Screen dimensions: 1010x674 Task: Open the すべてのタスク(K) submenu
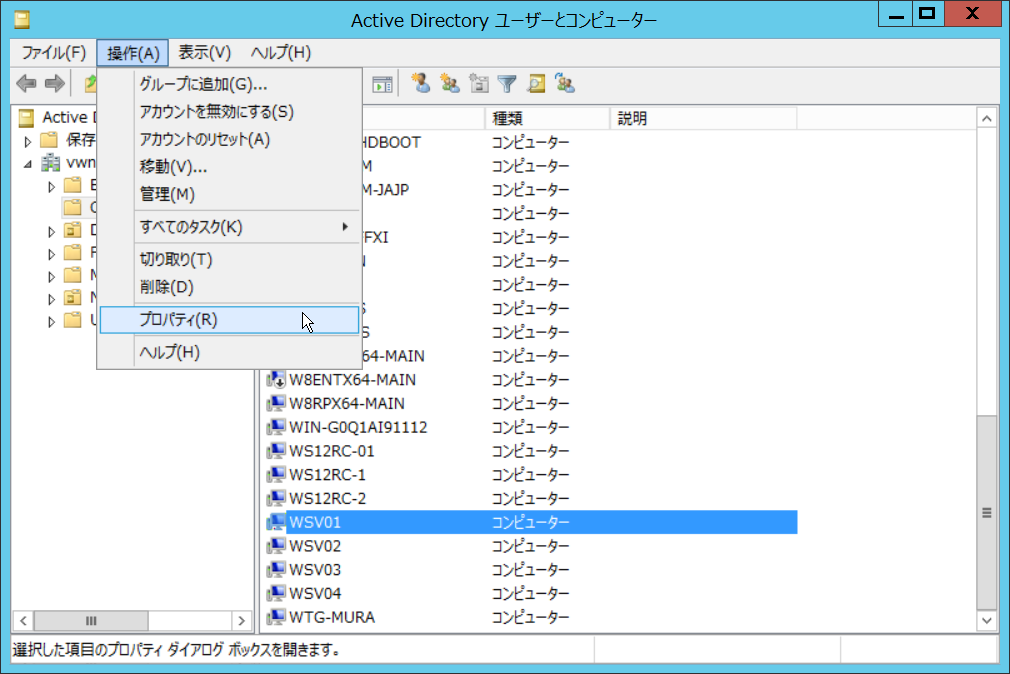229,227
